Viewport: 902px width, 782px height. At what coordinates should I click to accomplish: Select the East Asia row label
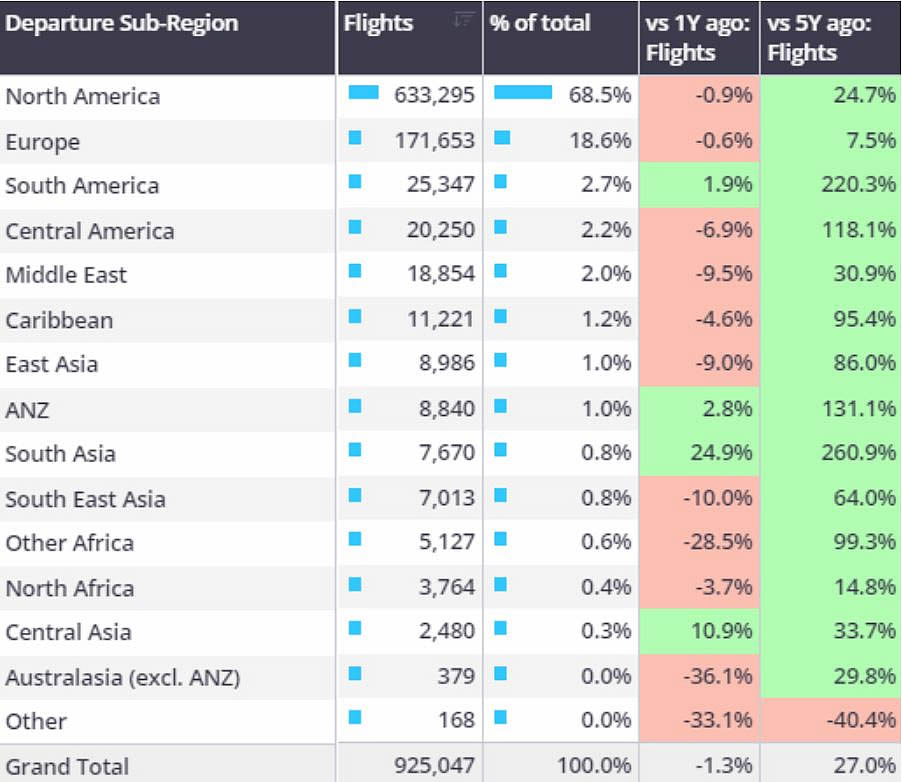pyautogui.click(x=52, y=364)
